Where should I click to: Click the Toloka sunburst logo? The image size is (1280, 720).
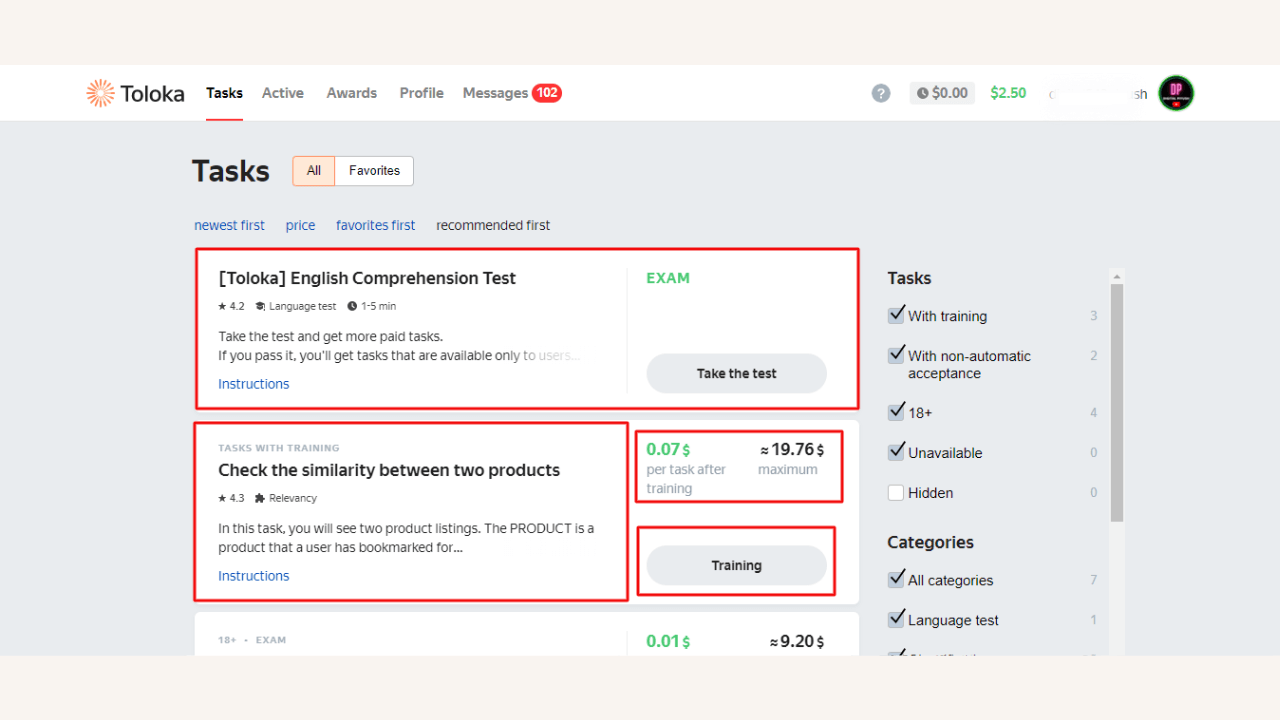click(100, 93)
